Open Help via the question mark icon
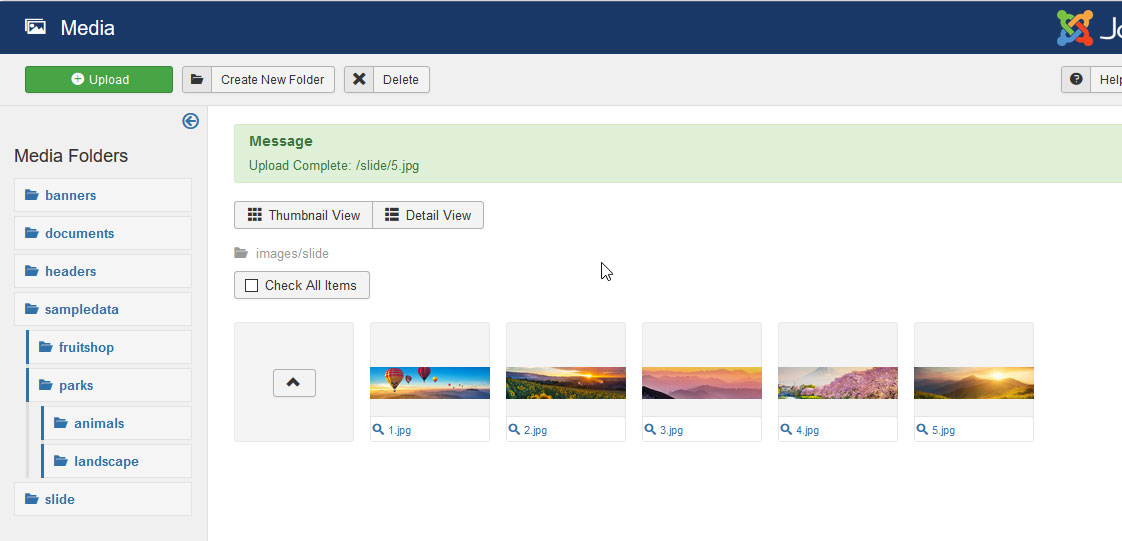The width and height of the screenshot is (1122, 541). tap(1076, 80)
